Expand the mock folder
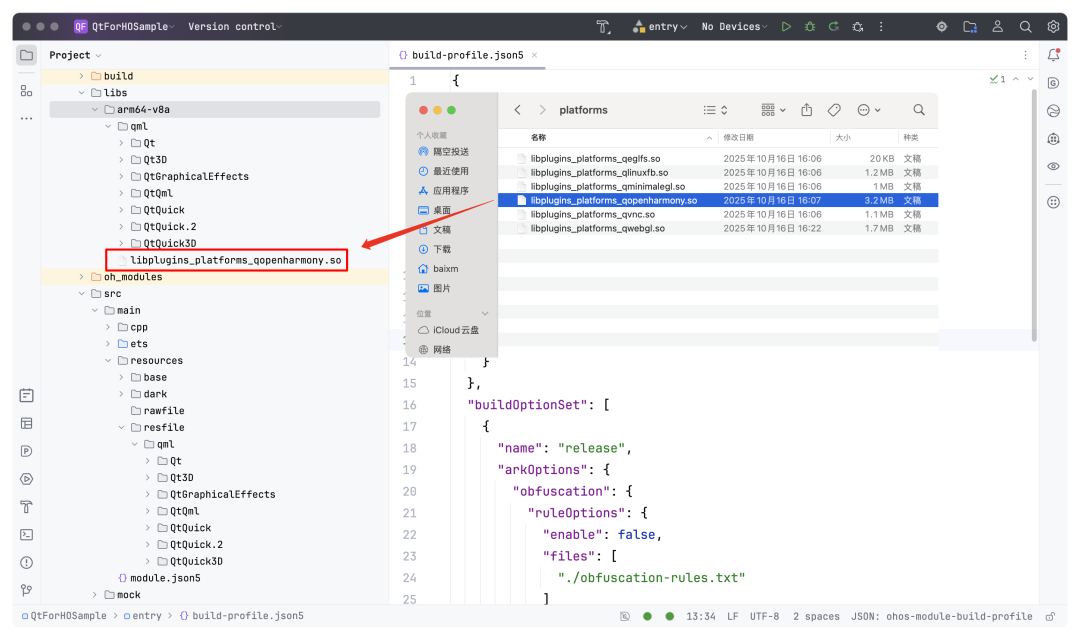Image resolution: width=1080 pixels, height=640 pixels. pos(94,595)
